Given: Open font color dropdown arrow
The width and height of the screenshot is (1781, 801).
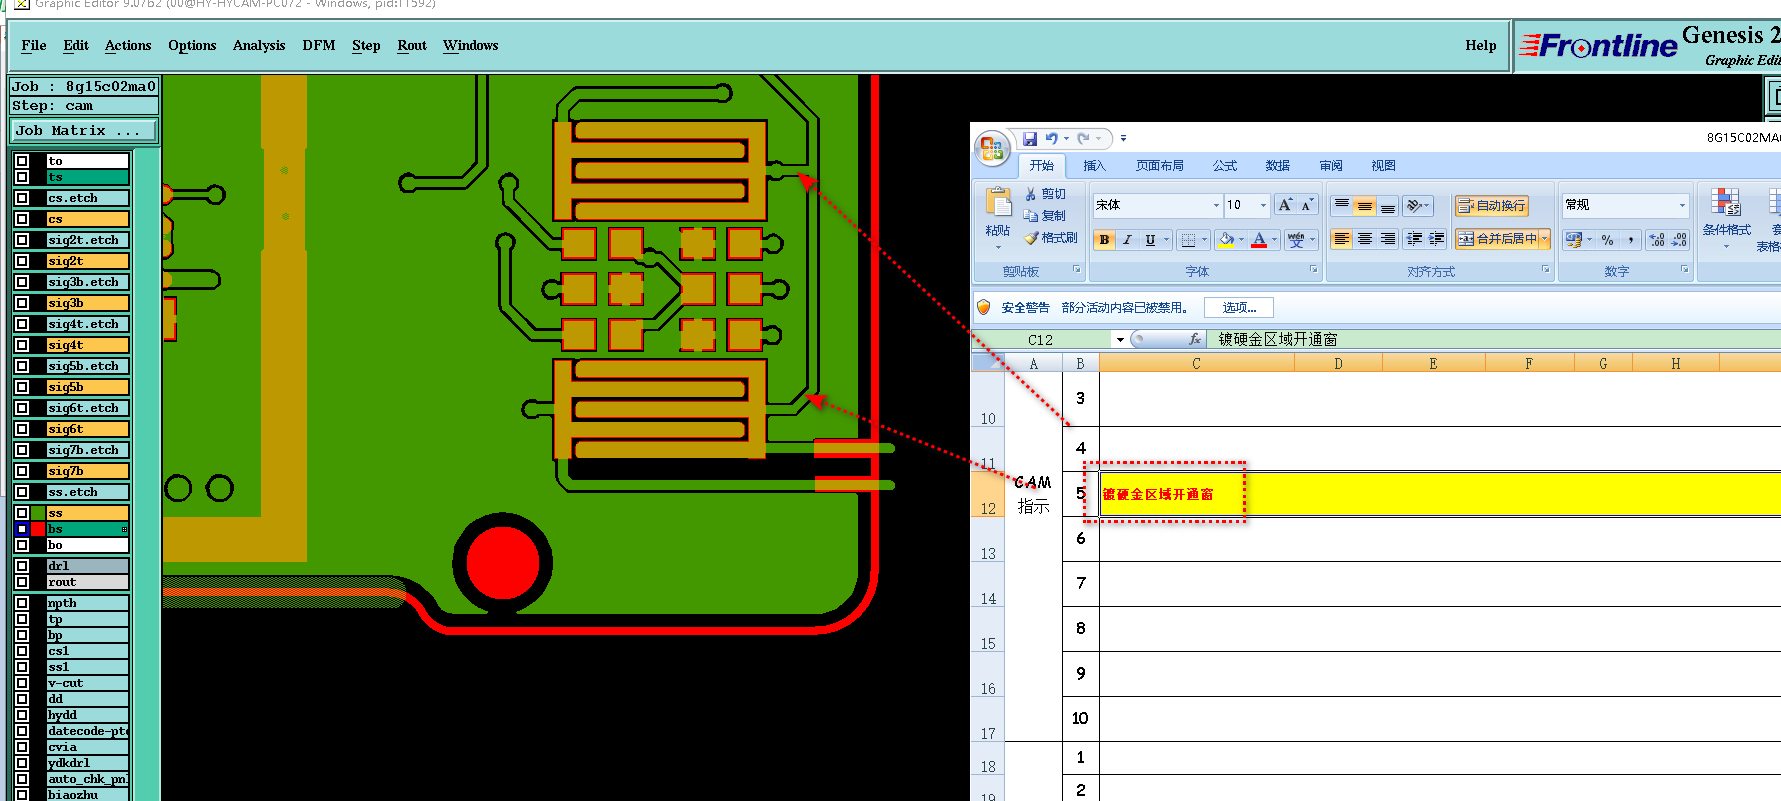Looking at the screenshot, I should tap(1274, 240).
